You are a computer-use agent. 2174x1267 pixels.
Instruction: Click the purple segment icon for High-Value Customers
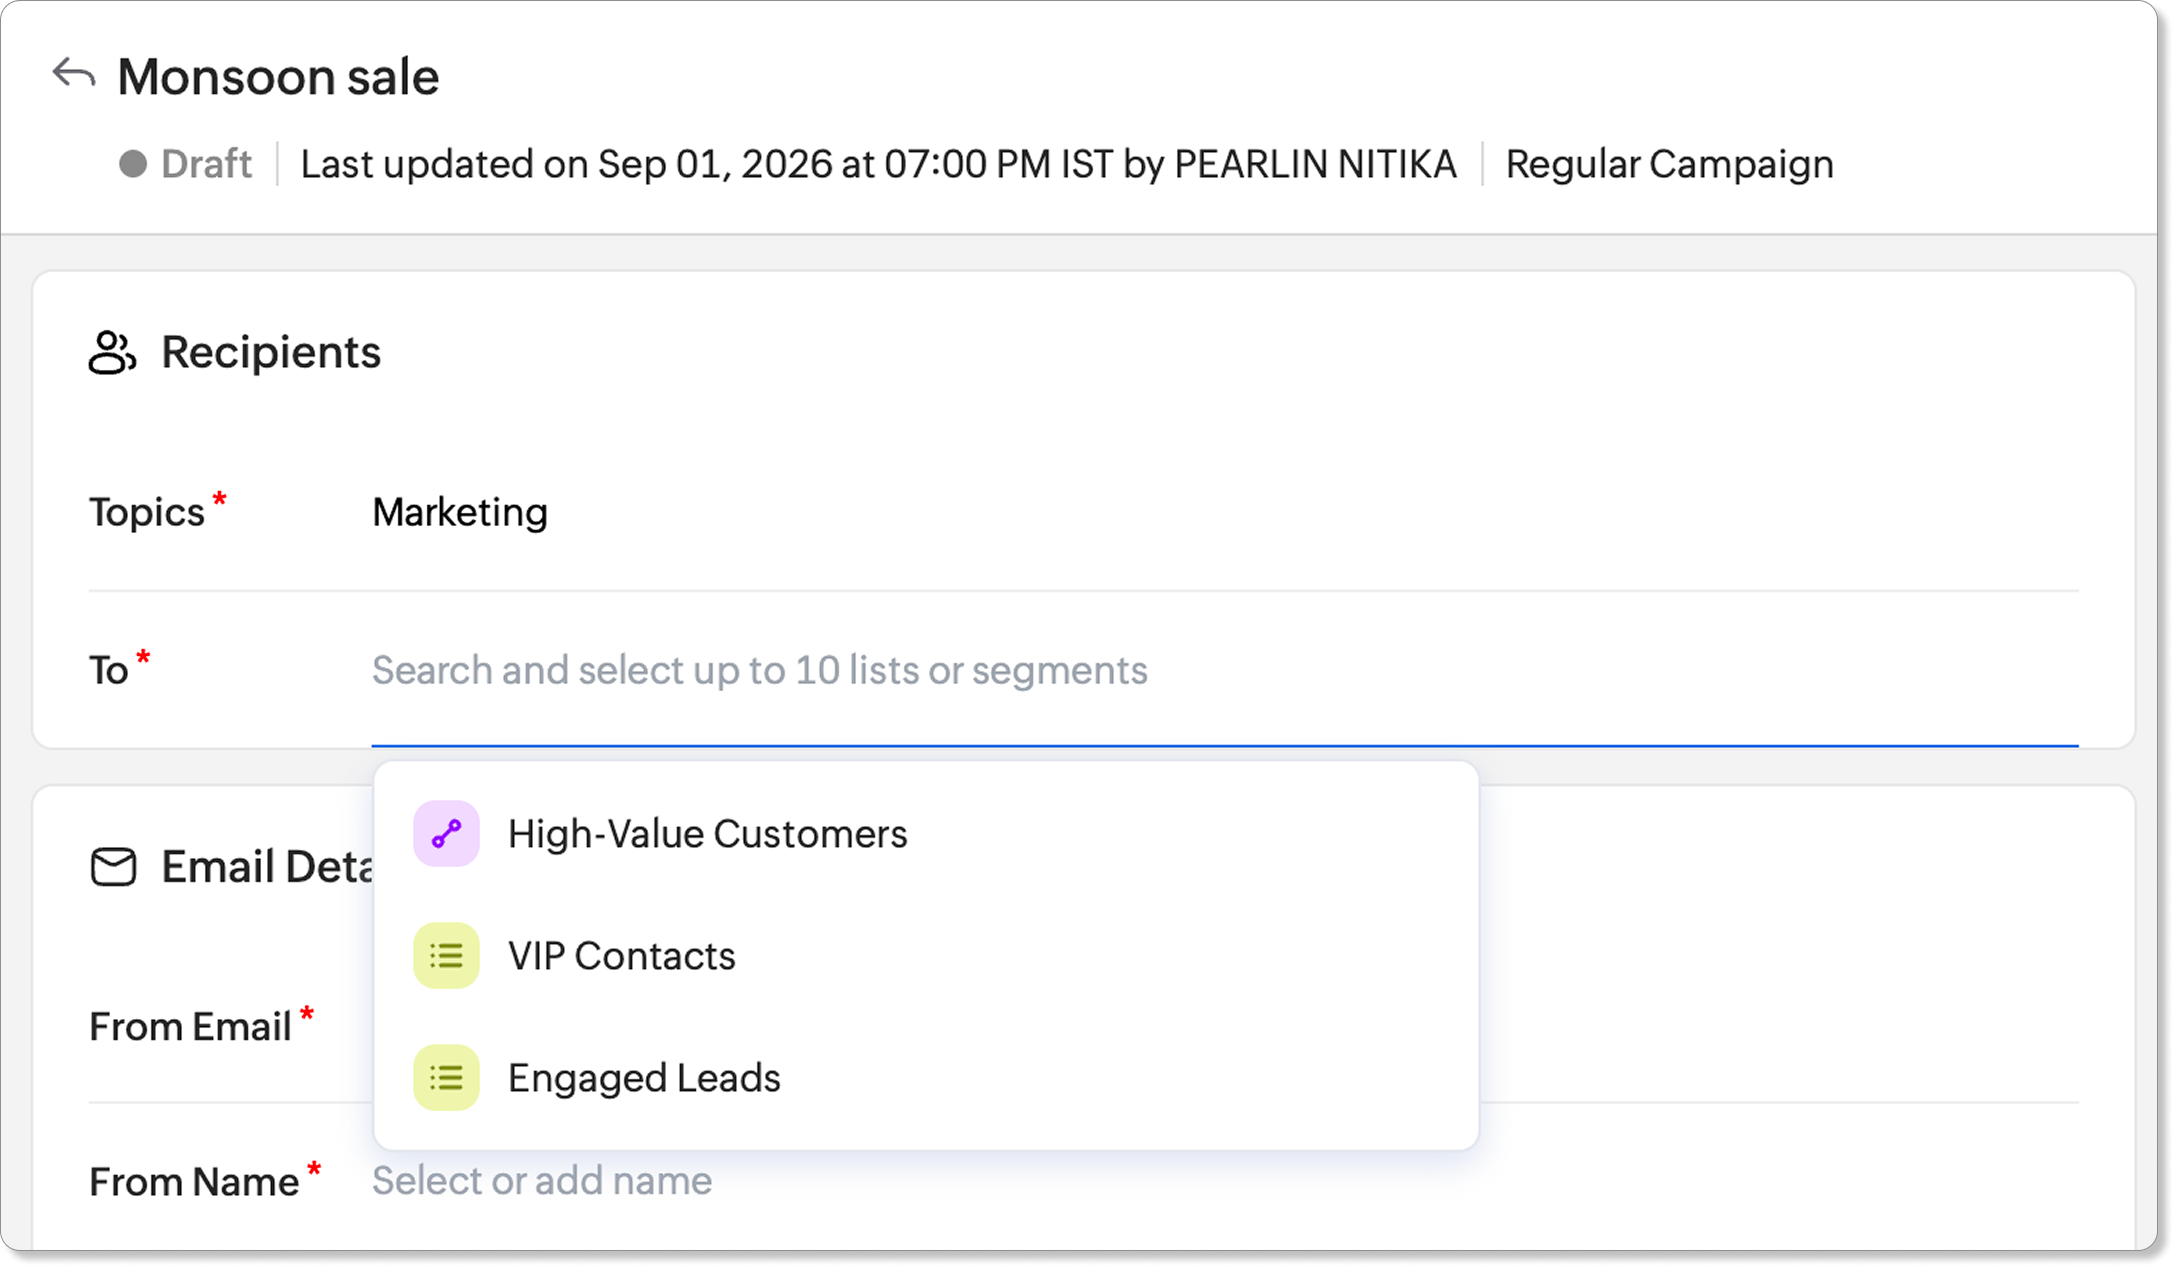coord(446,834)
